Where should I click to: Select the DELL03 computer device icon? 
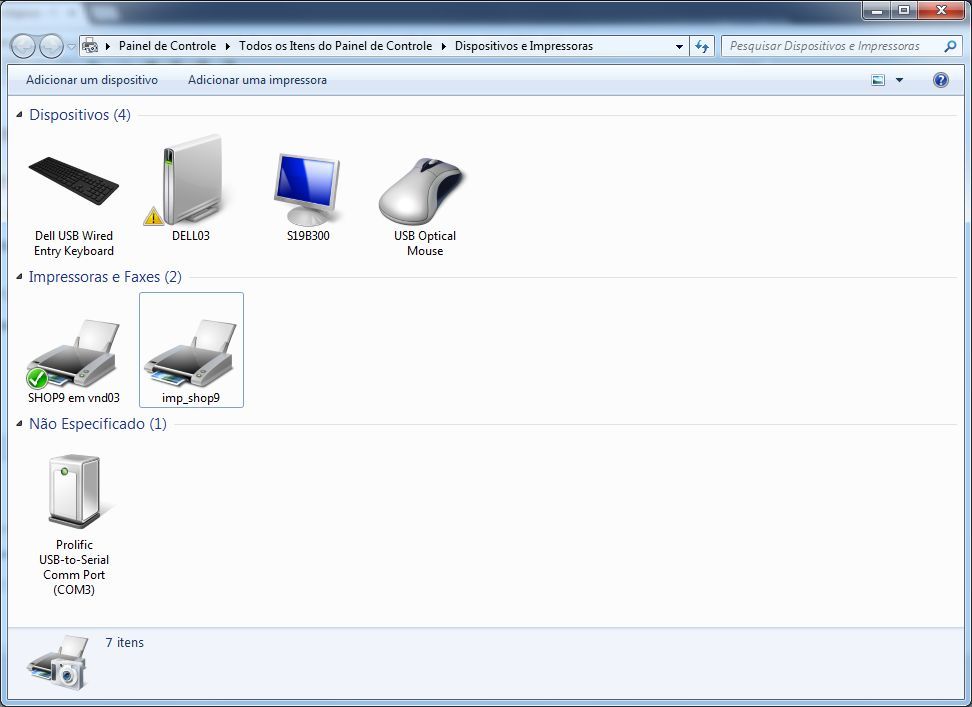coord(191,189)
